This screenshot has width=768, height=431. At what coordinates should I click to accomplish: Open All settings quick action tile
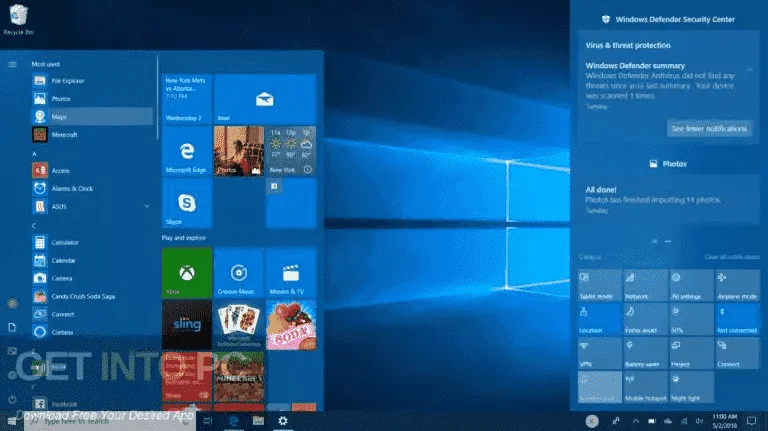pos(691,286)
